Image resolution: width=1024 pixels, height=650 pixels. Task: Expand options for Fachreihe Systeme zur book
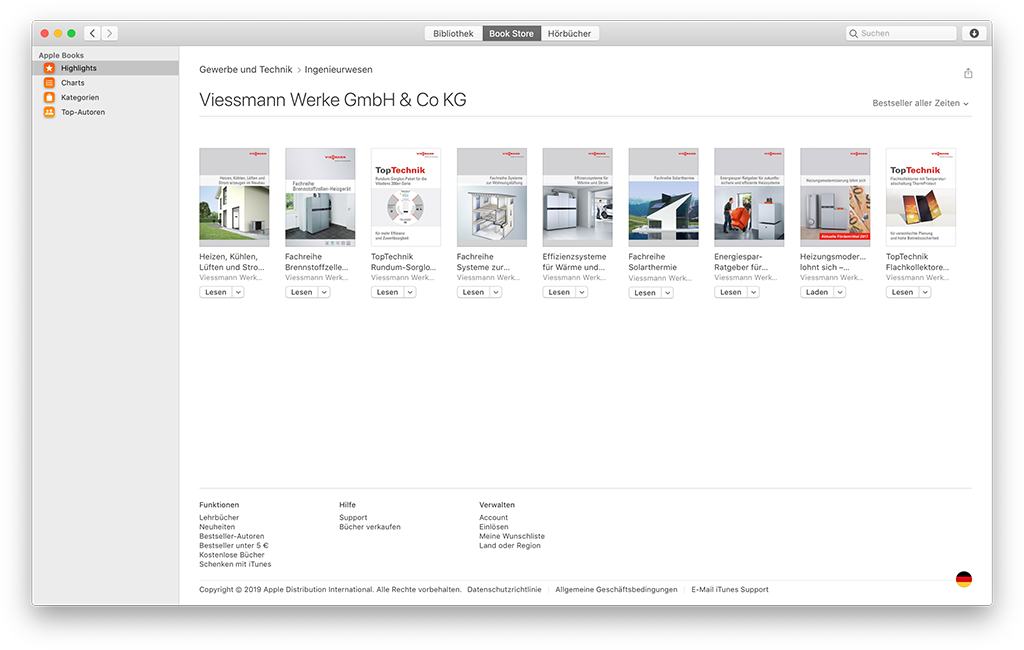(x=496, y=292)
